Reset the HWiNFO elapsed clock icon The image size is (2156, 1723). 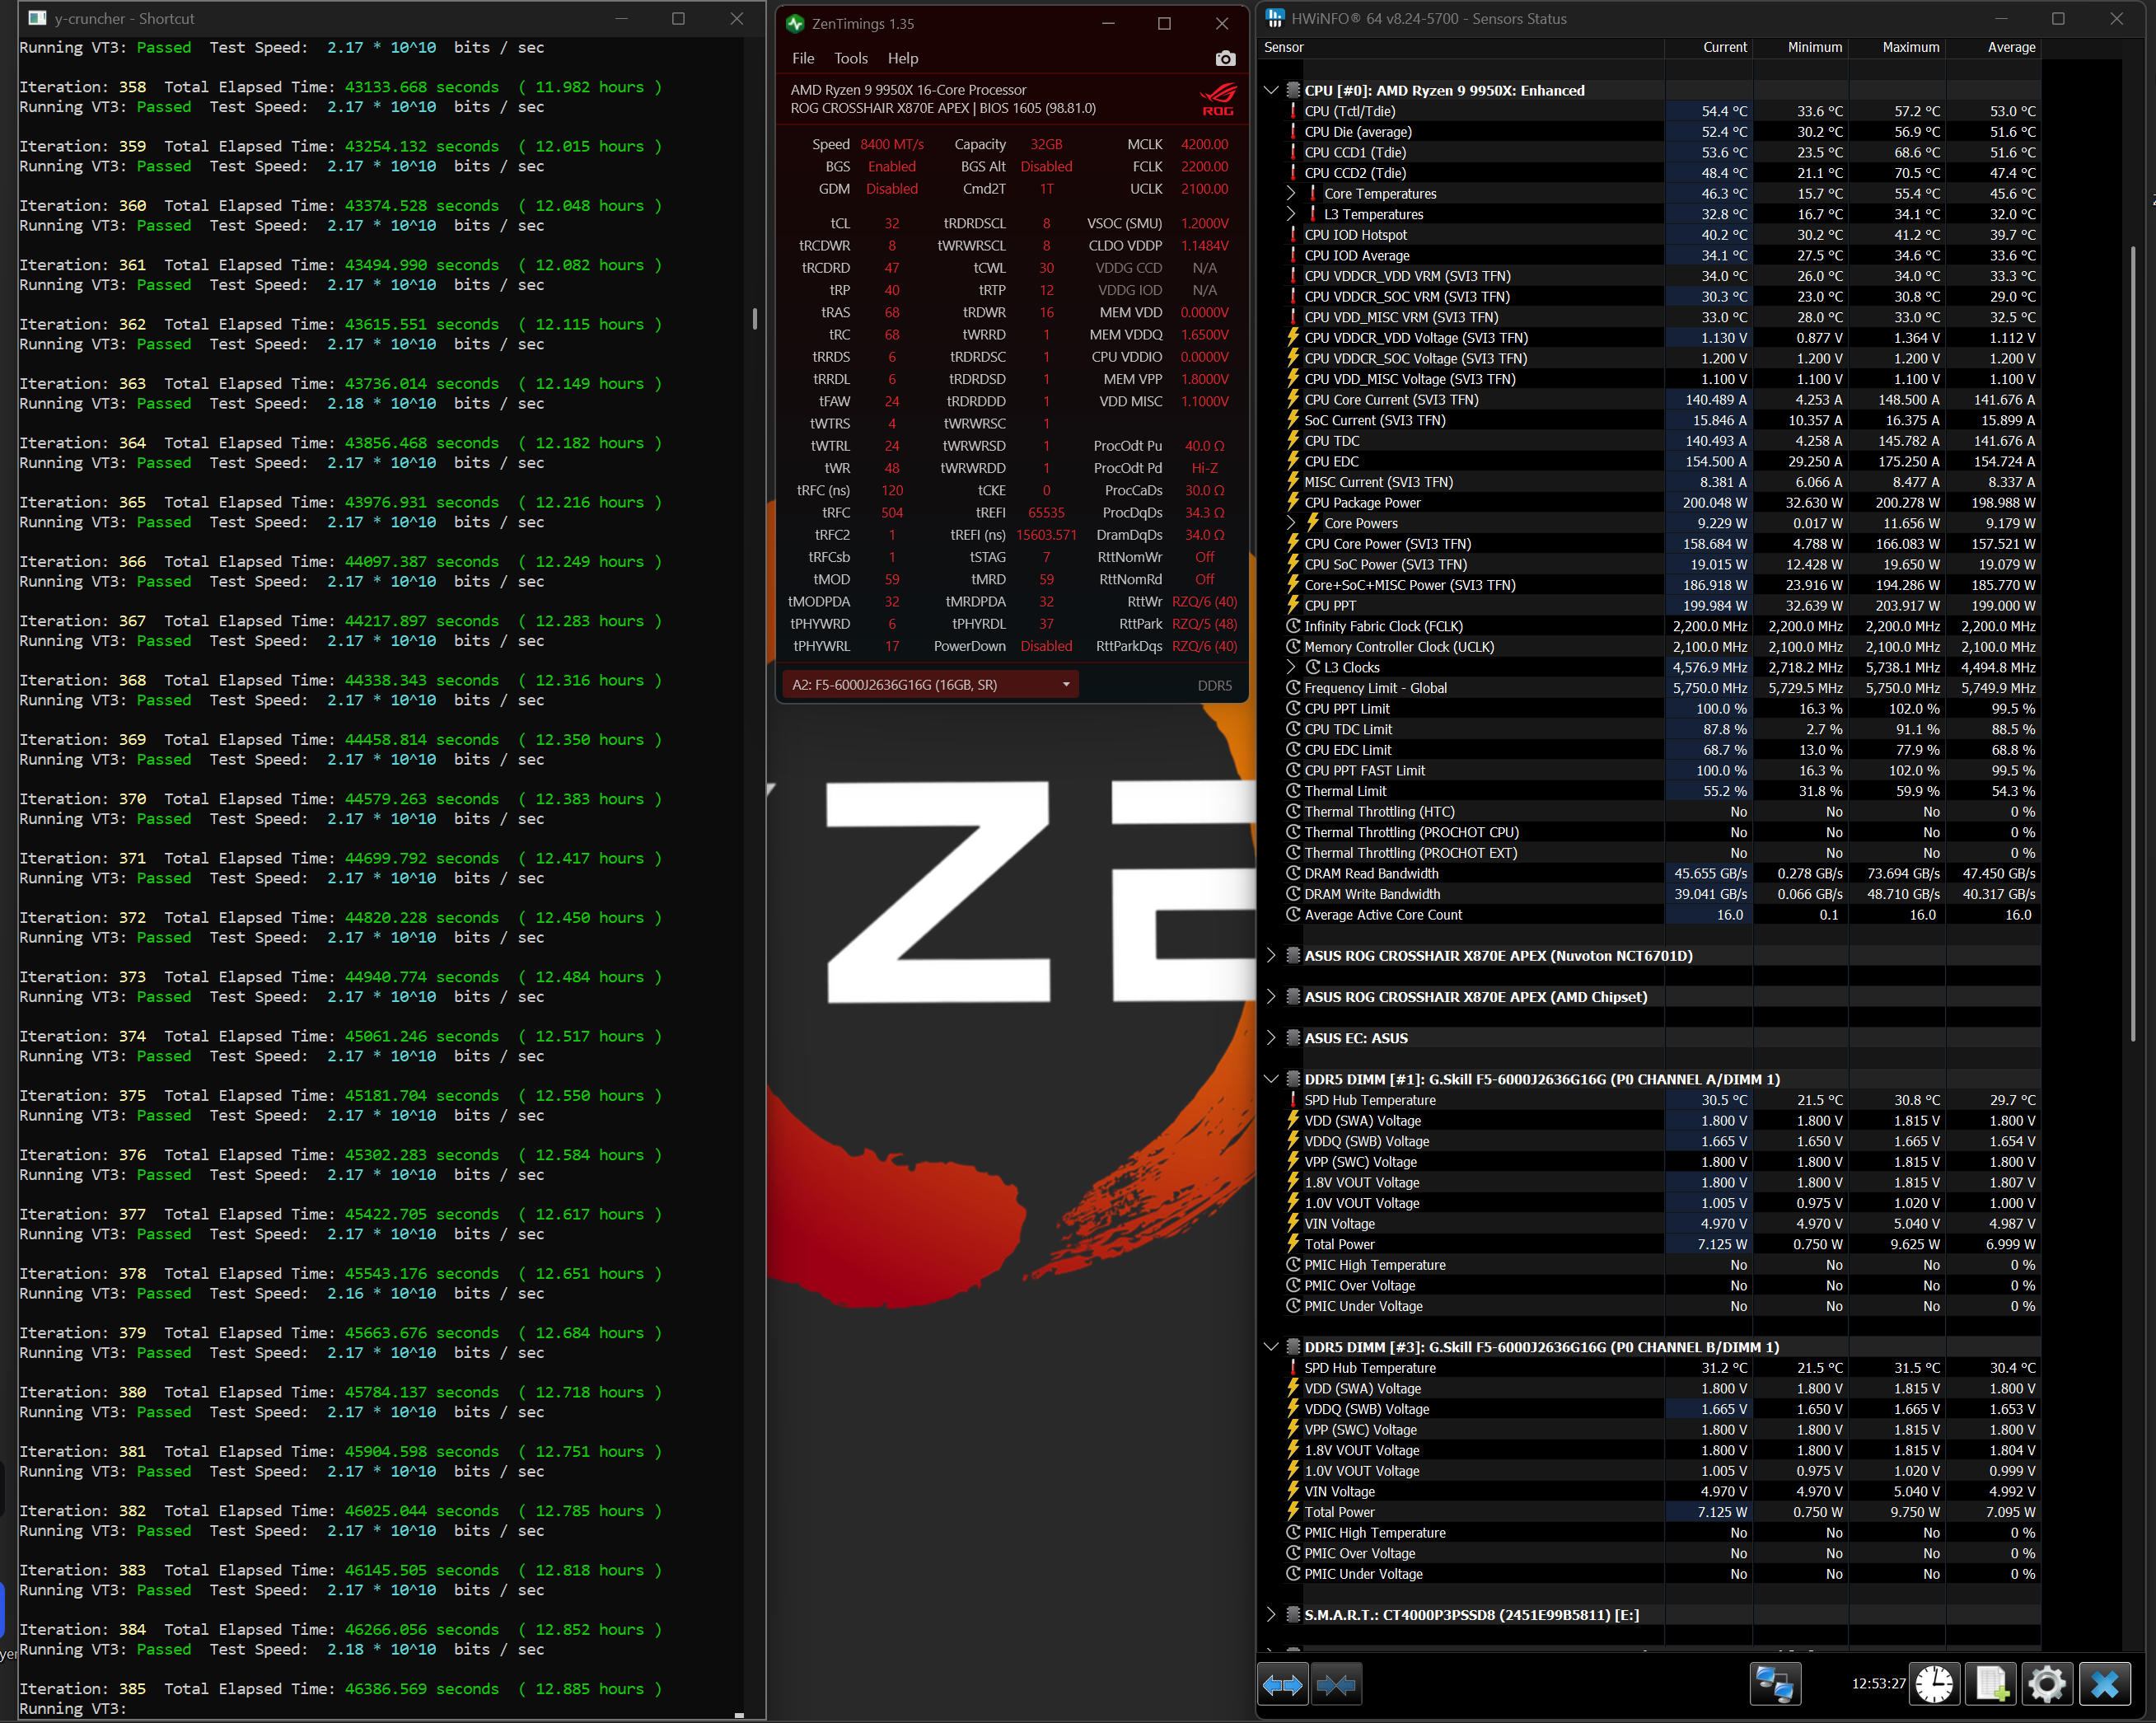(x=1934, y=1685)
